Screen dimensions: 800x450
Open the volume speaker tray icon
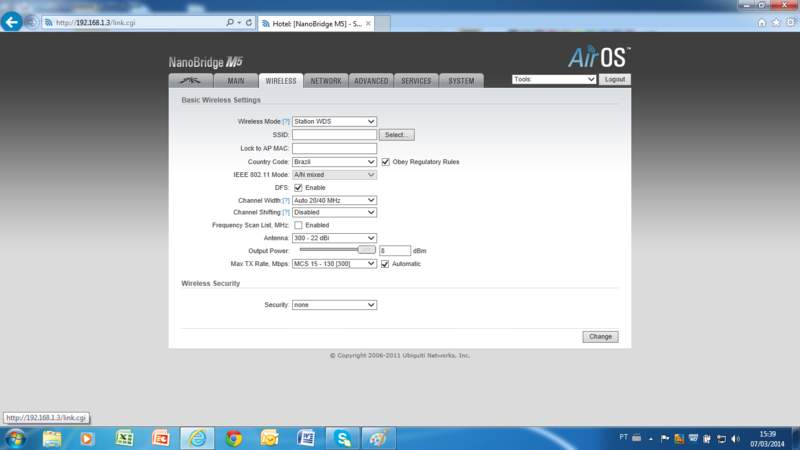[x=735, y=439]
